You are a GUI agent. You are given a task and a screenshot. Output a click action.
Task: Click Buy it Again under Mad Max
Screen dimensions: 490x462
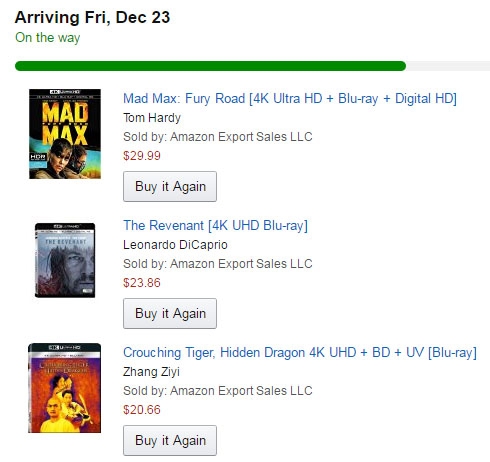(170, 186)
